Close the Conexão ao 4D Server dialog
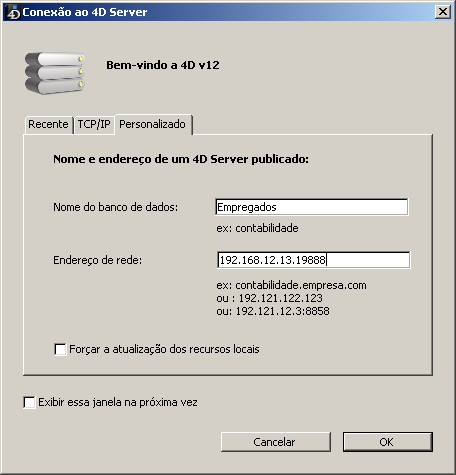The height and width of the screenshot is (475, 456). pos(443,12)
